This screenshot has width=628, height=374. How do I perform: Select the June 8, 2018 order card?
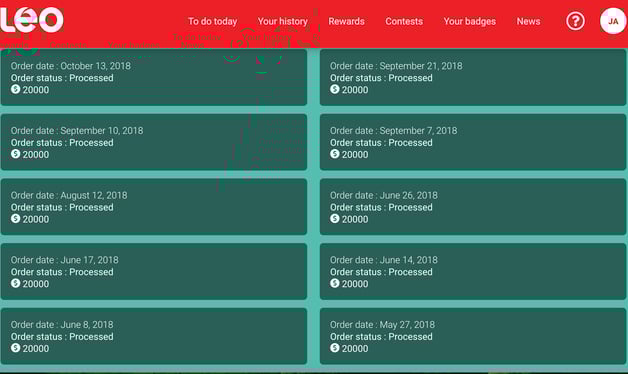154,336
